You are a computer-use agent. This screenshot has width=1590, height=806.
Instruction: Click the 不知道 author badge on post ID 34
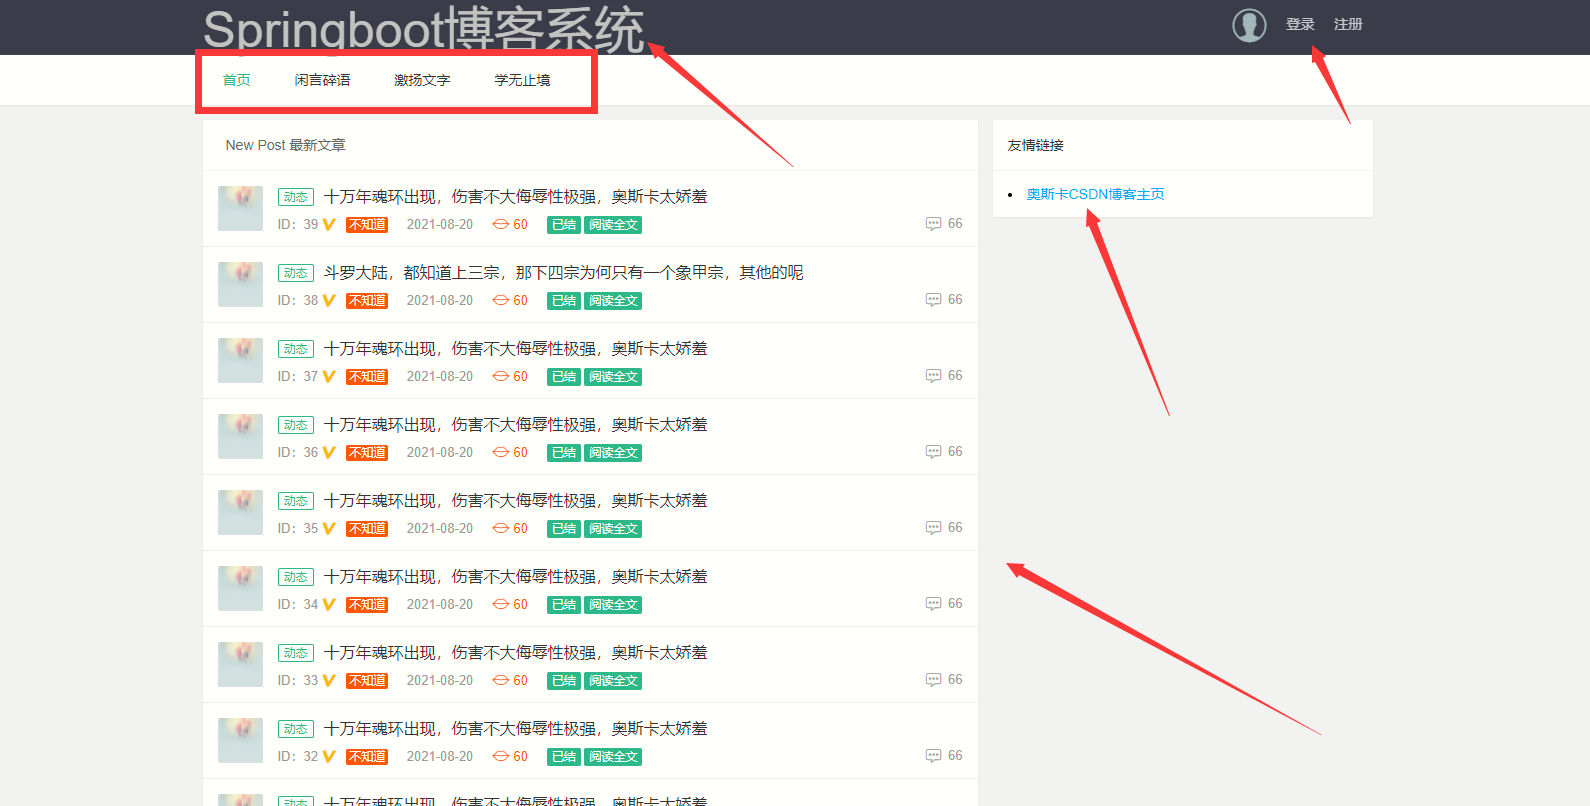coord(367,605)
